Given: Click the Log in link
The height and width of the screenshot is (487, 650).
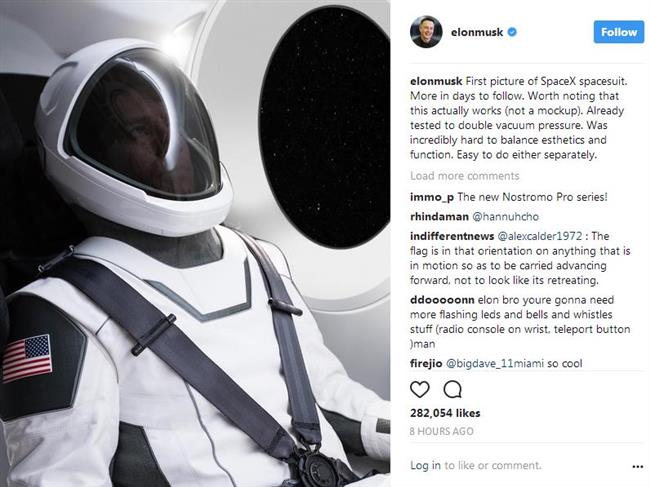Looking at the screenshot, I should click(x=425, y=465).
